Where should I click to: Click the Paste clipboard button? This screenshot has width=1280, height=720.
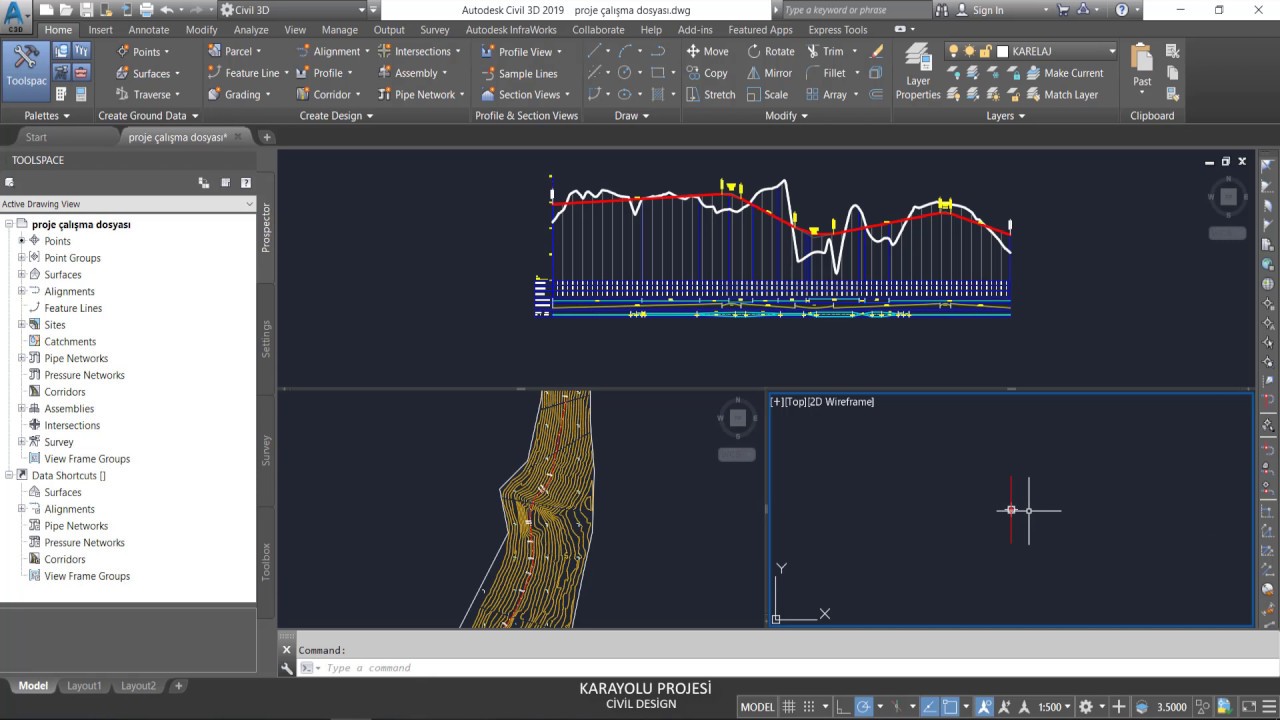pyautogui.click(x=1142, y=68)
